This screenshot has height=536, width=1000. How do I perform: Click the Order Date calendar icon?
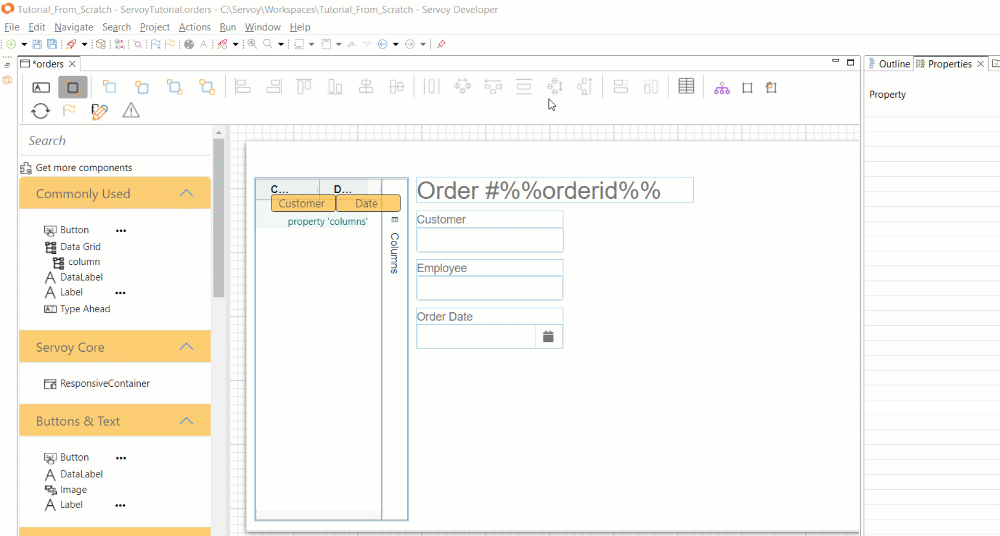548,337
